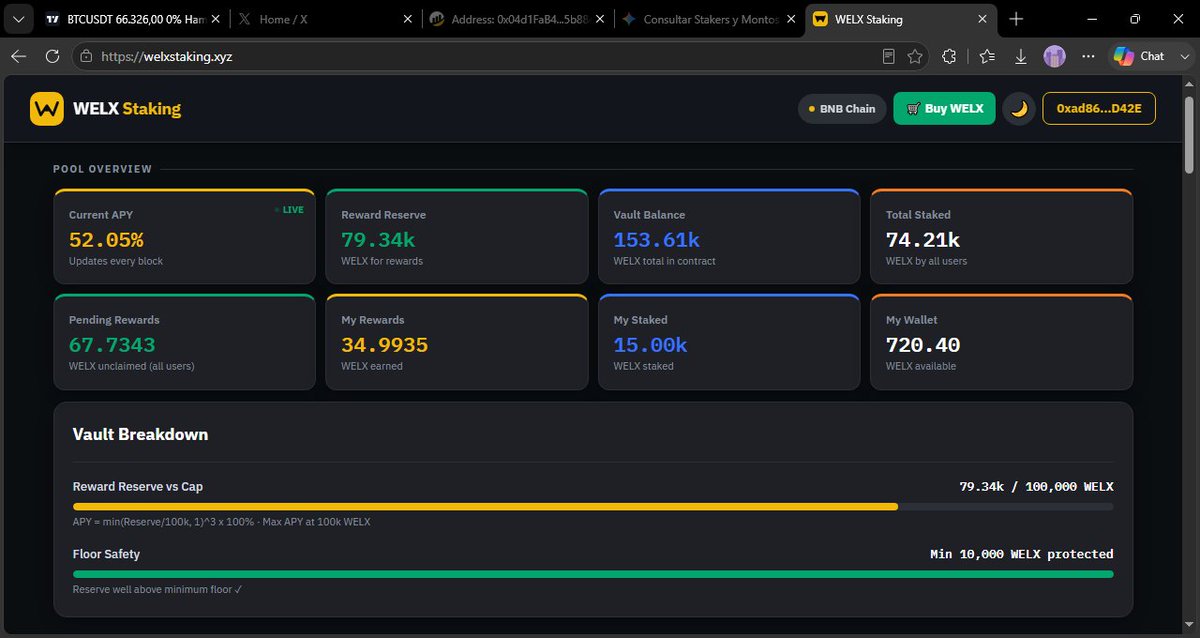
Task: Click the WELX yellow logo icon
Action: (x=46, y=108)
